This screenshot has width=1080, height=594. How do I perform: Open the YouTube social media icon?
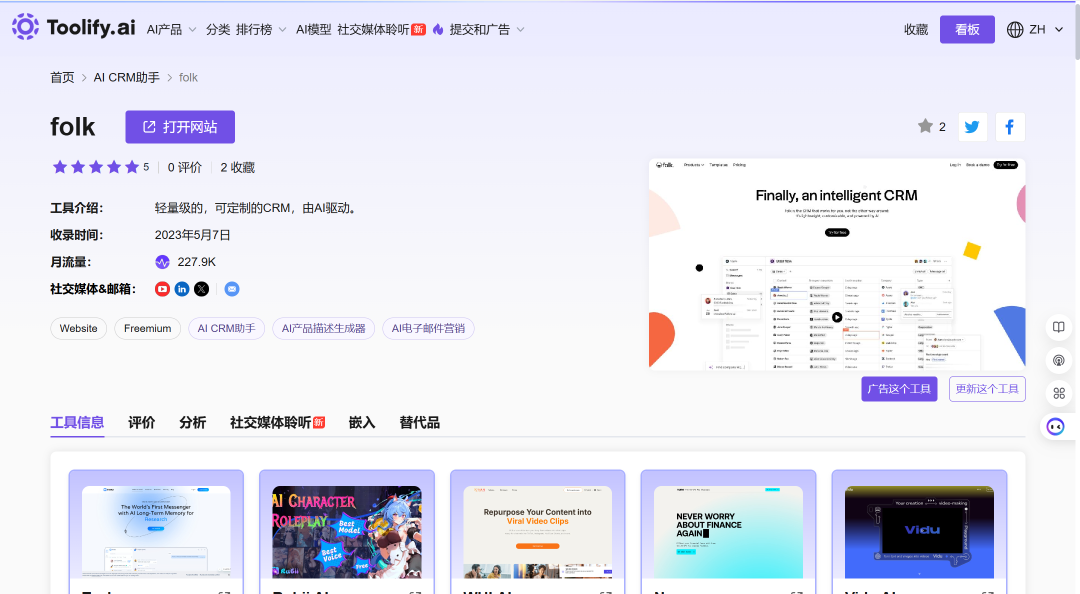(x=162, y=289)
